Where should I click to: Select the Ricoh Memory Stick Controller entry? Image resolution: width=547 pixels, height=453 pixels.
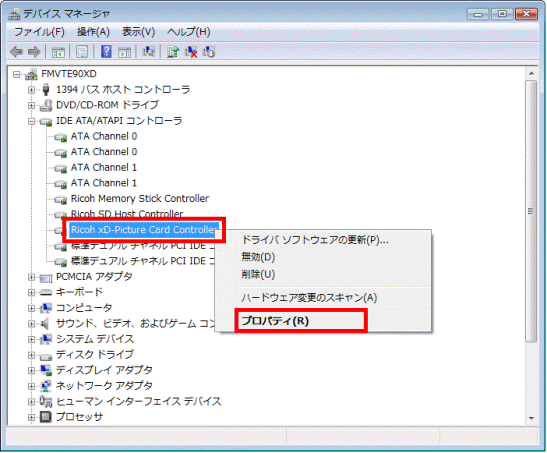(x=140, y=198)
